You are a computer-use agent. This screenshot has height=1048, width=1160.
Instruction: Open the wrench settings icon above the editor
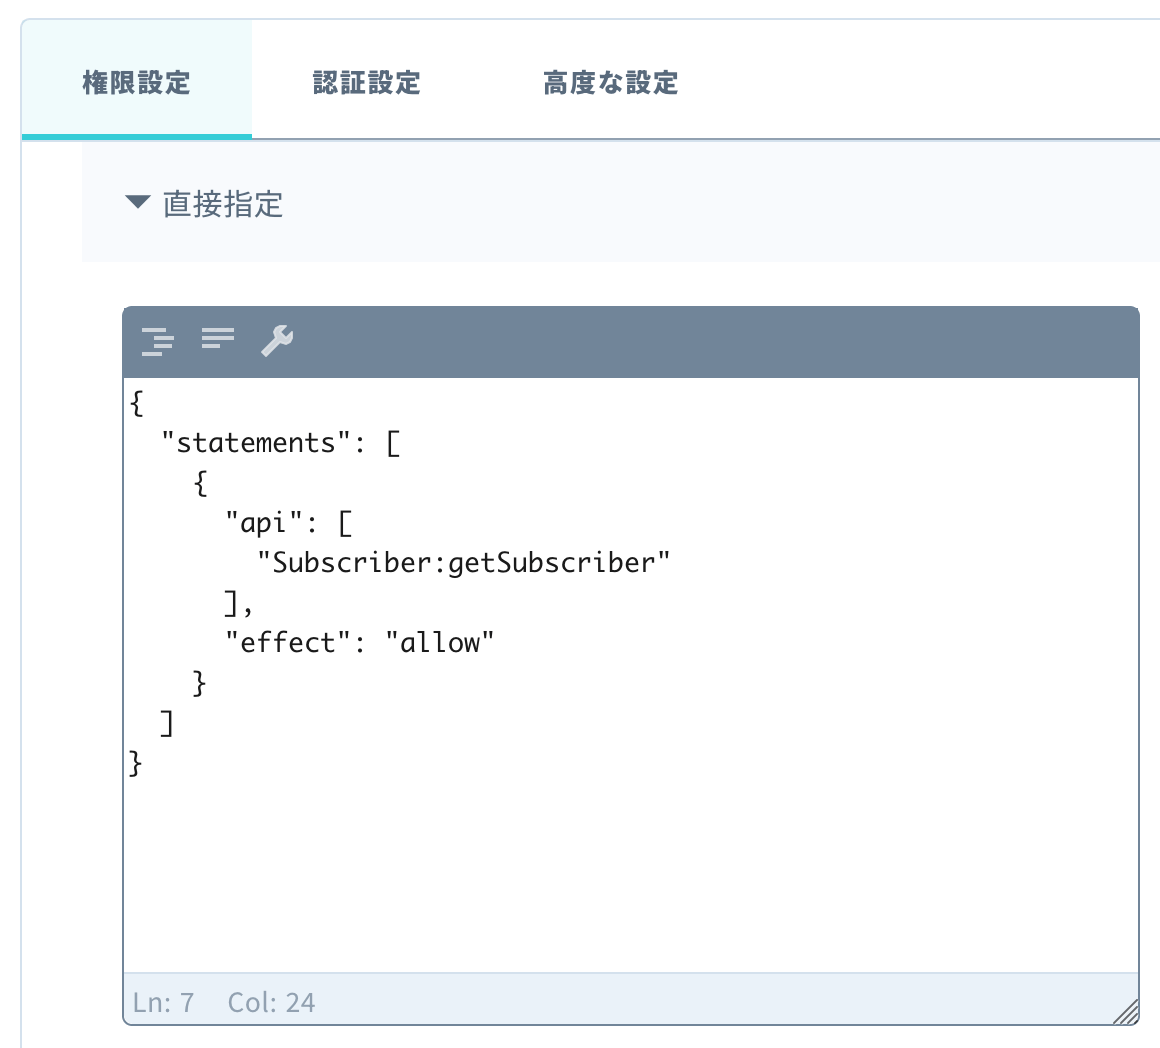click(277, 340)
